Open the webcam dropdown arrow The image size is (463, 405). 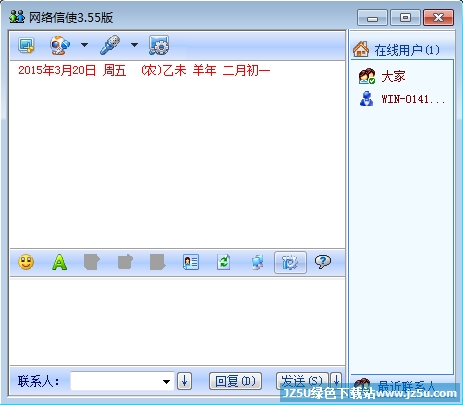coord(84,45)
